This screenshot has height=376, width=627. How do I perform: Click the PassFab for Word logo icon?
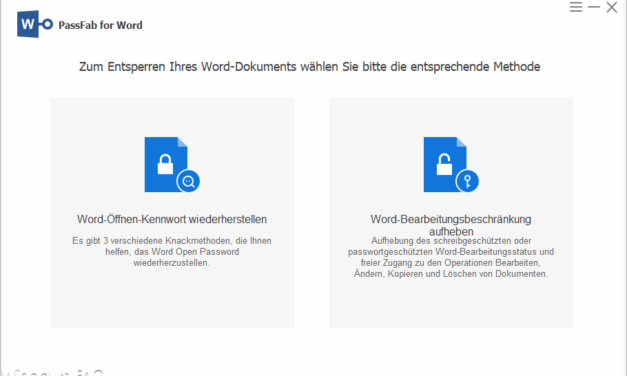point(35,24)
